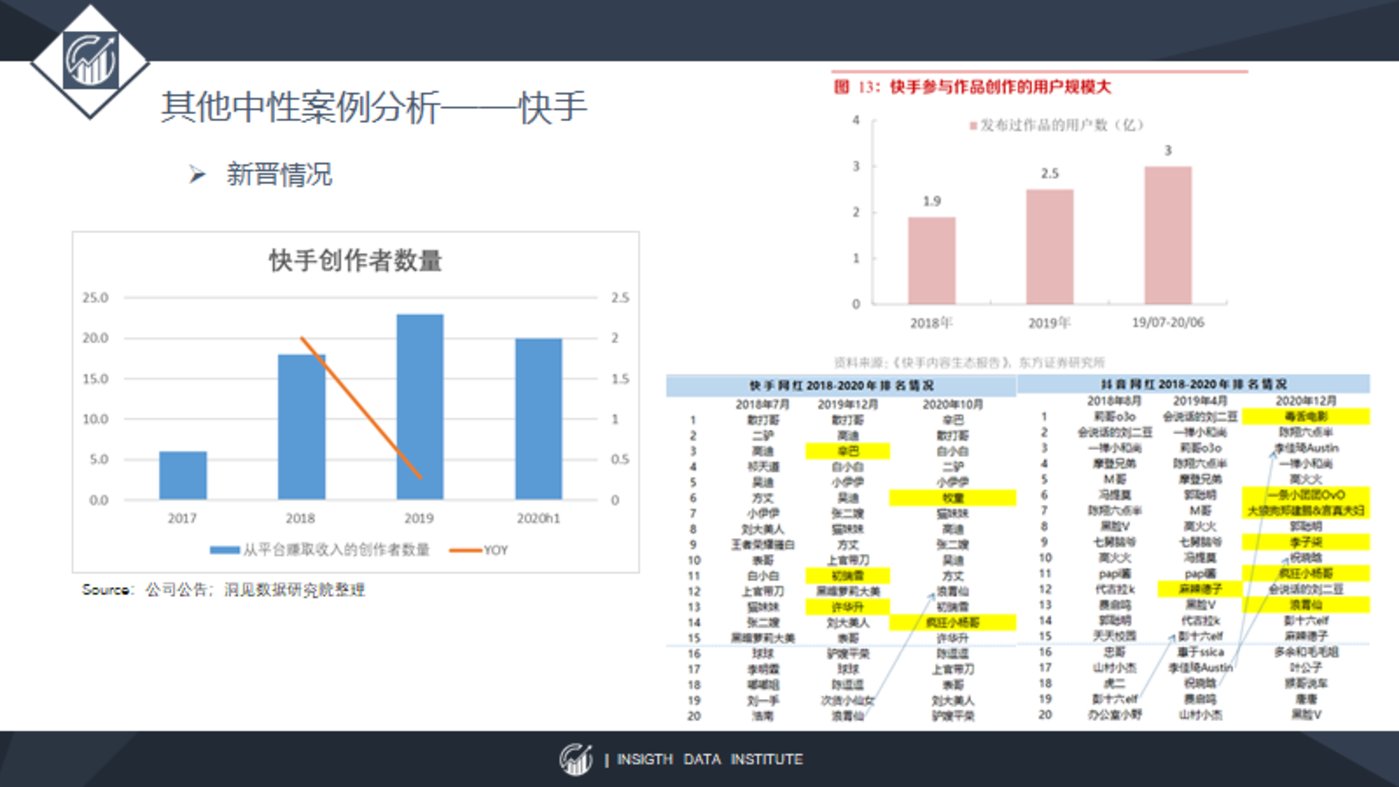Viewport: 1399px width, 787px height.
Task: Select the tallest blue bar for 2019
Action: 420,407
